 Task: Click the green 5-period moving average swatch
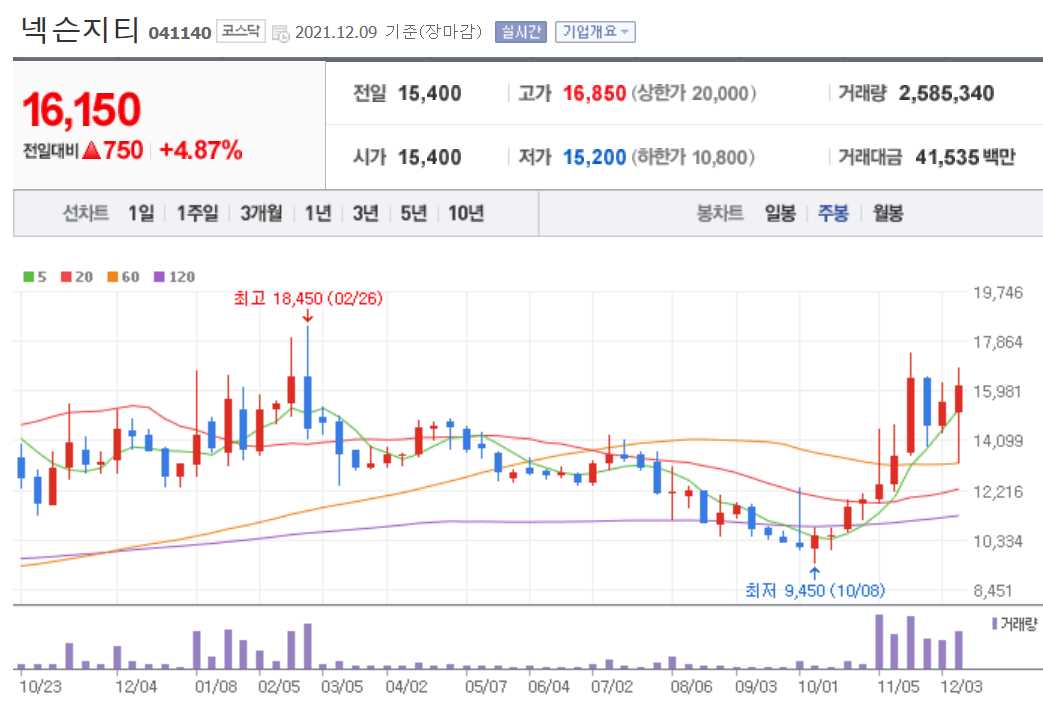[x=29, y=277]
